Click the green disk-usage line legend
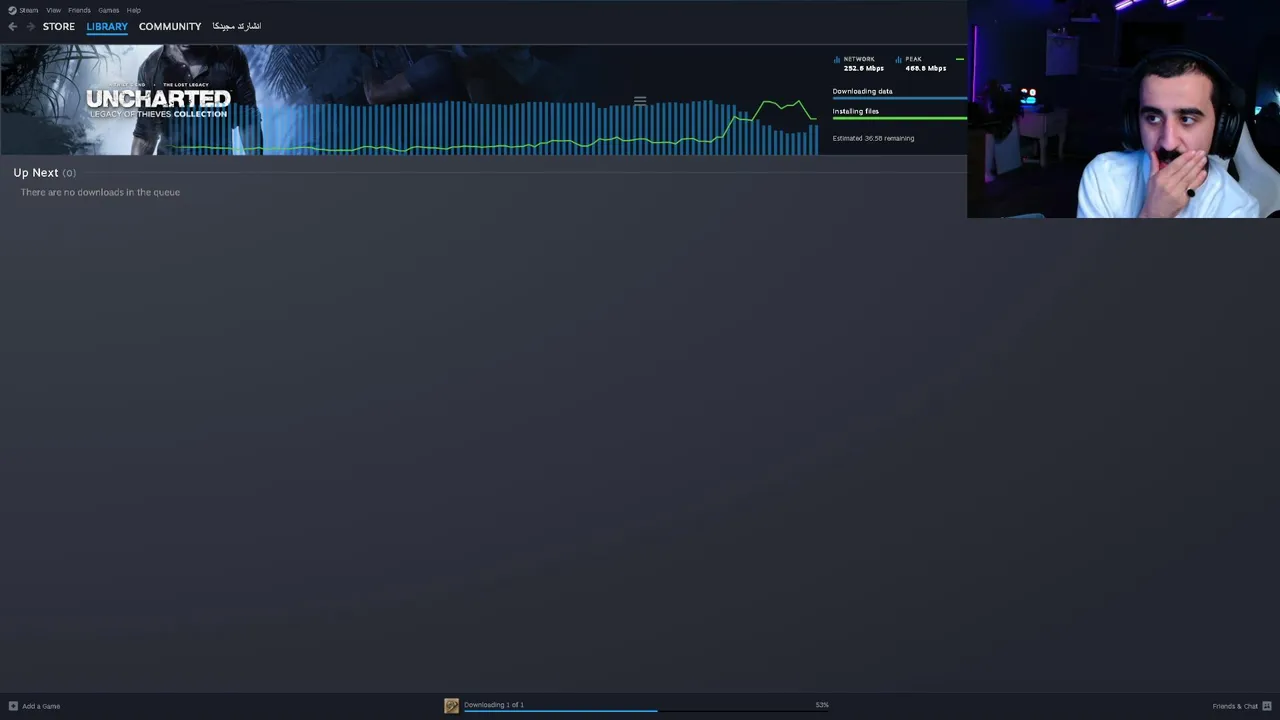Screen dimensions: 1280x720 tap(960, 59)
